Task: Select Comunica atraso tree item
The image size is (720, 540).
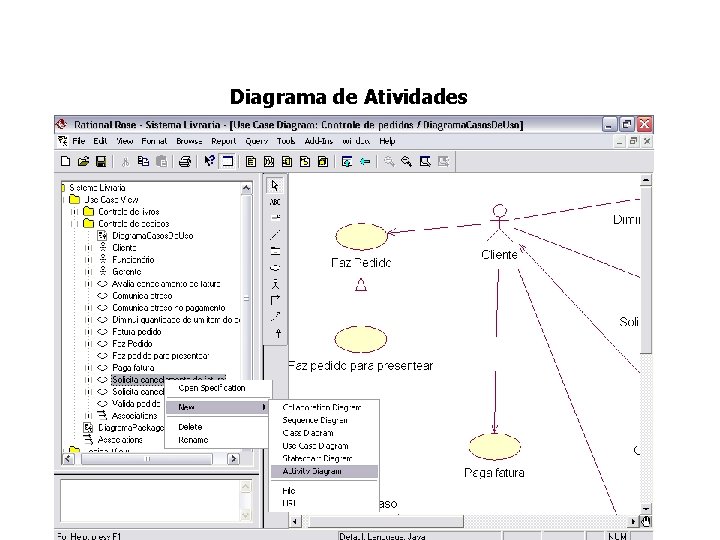Action: (142, 296)
